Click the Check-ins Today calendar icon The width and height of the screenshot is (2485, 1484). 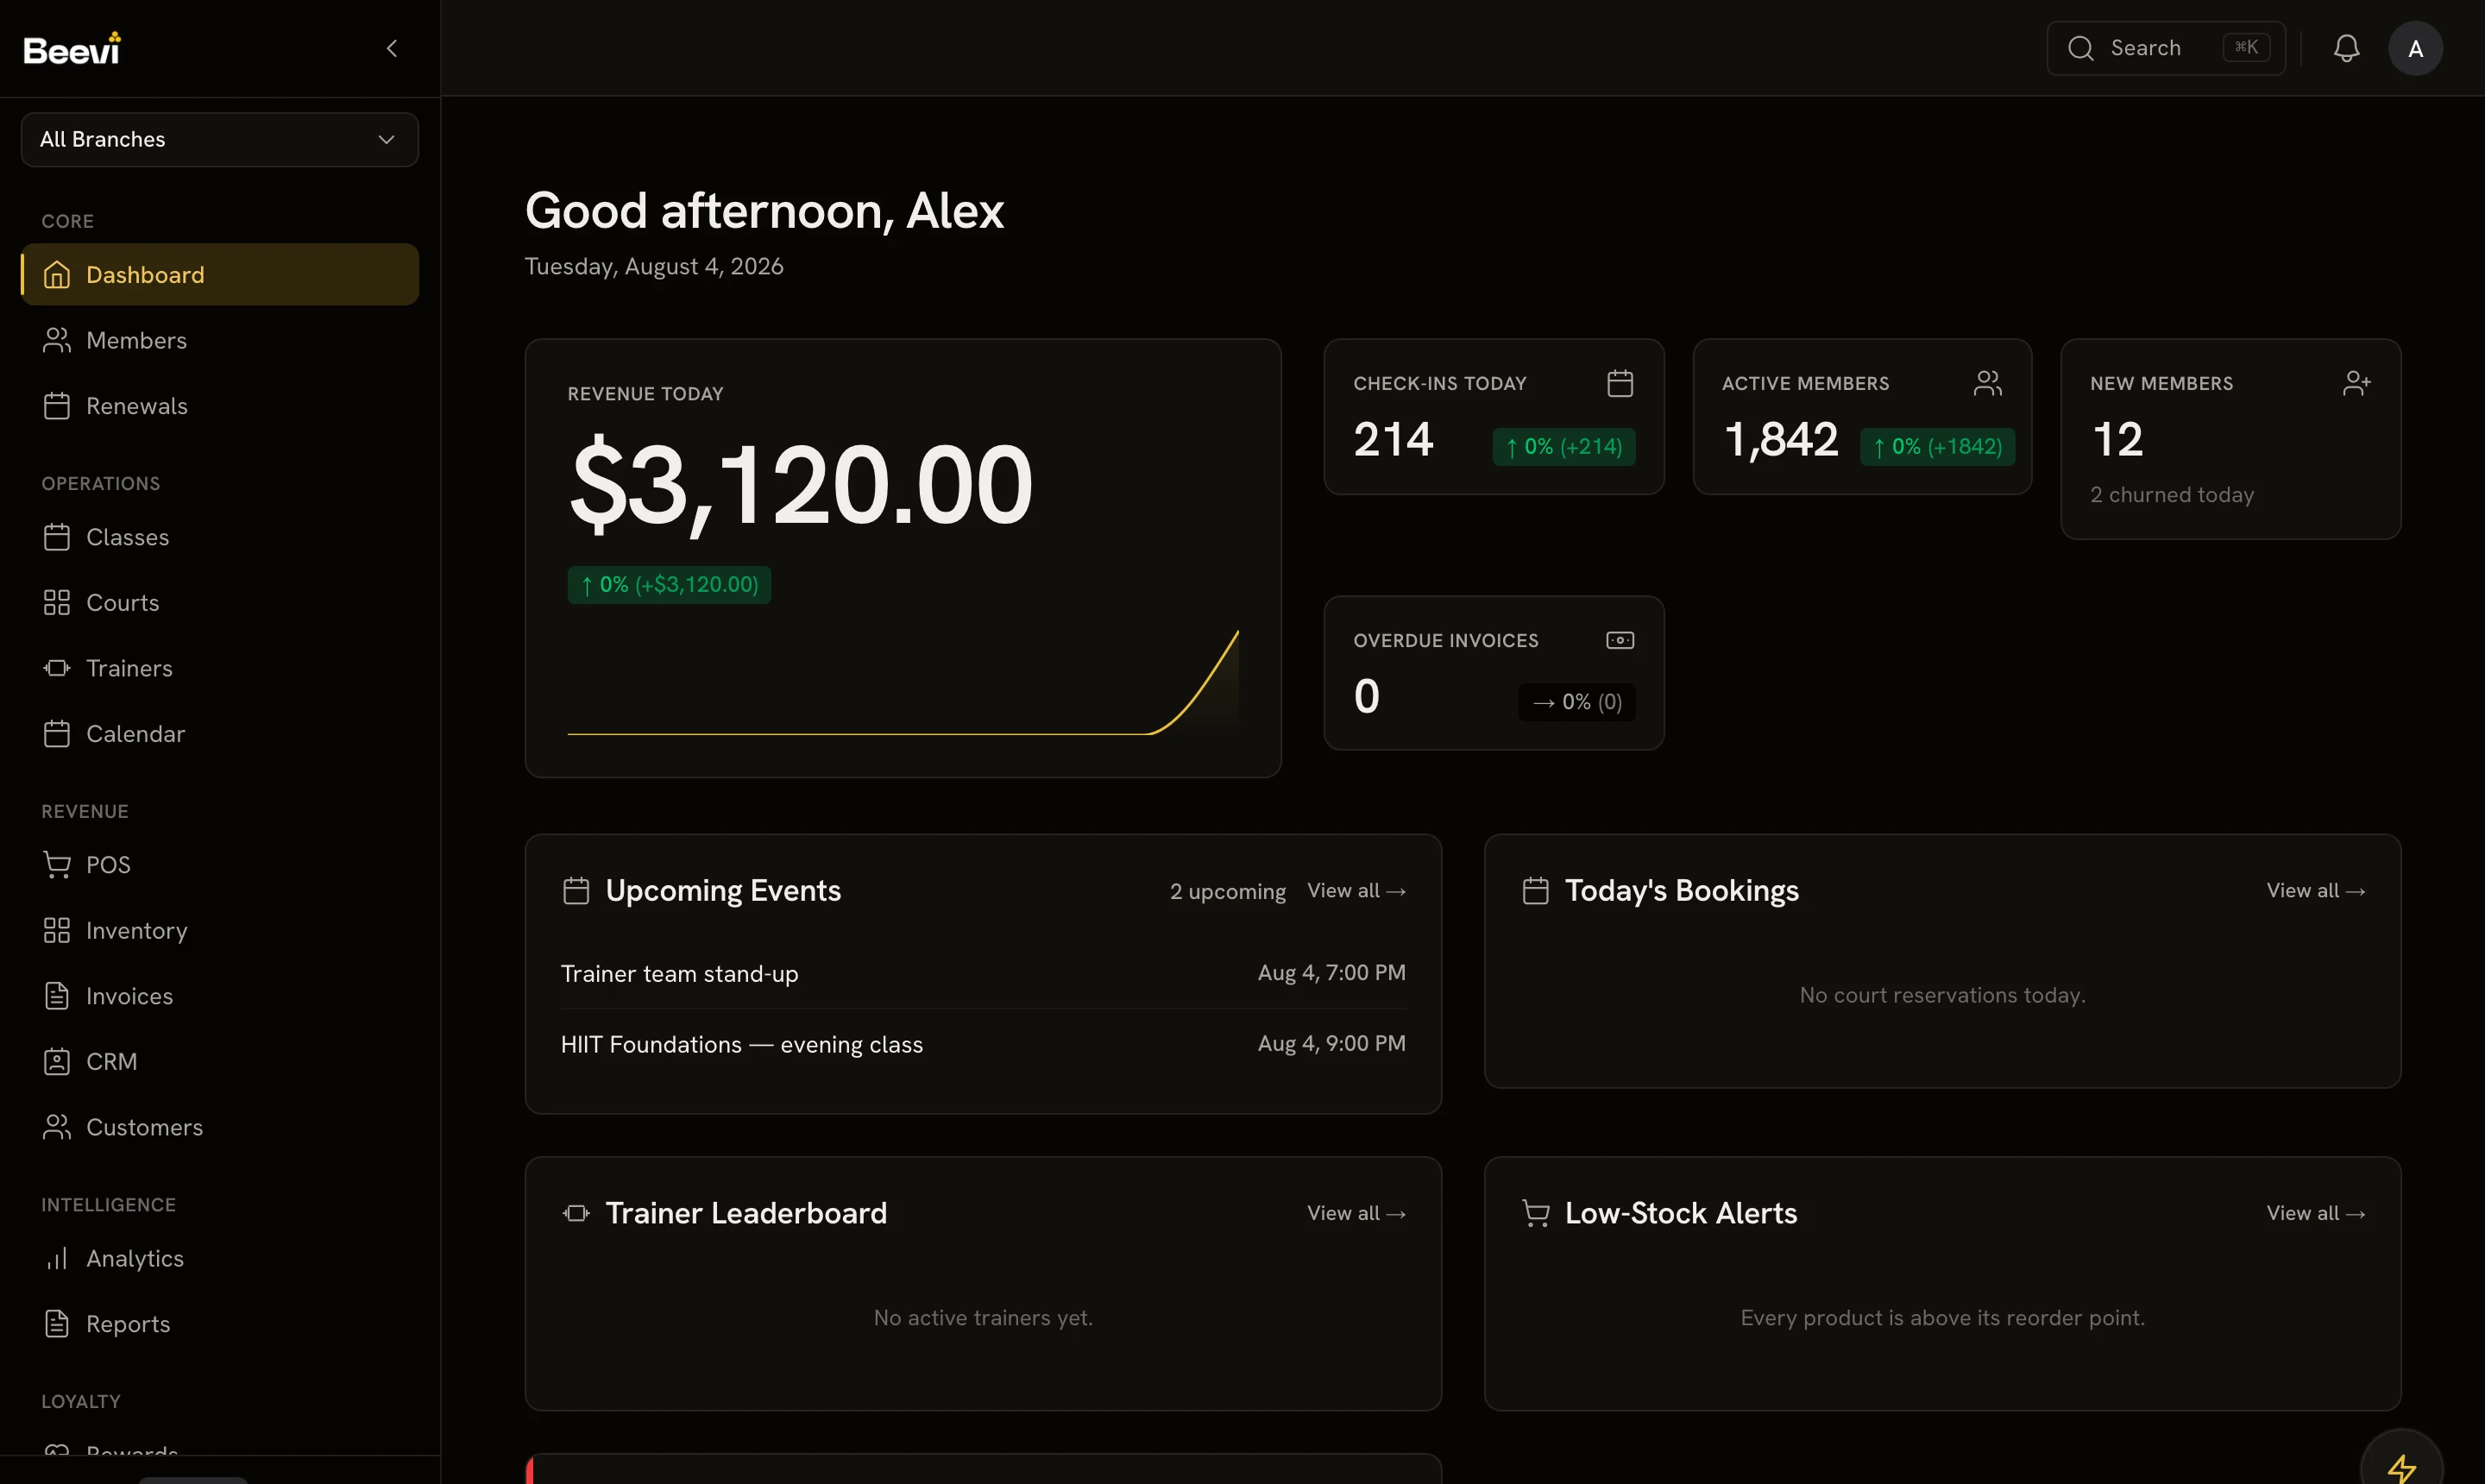click(1619, 383)
